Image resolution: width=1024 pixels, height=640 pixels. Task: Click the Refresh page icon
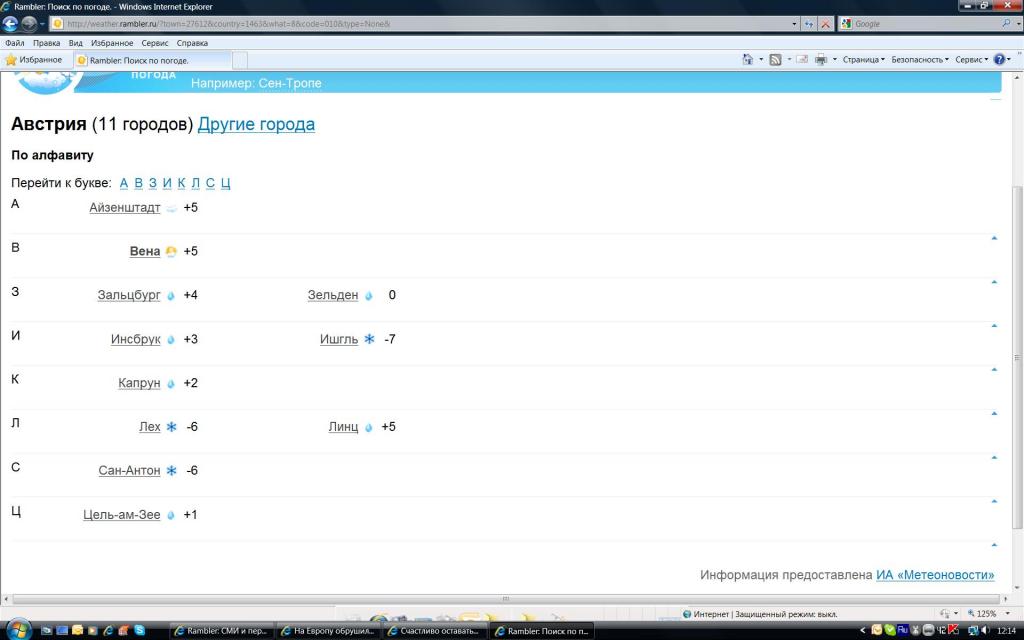click(x=809, y=24)
